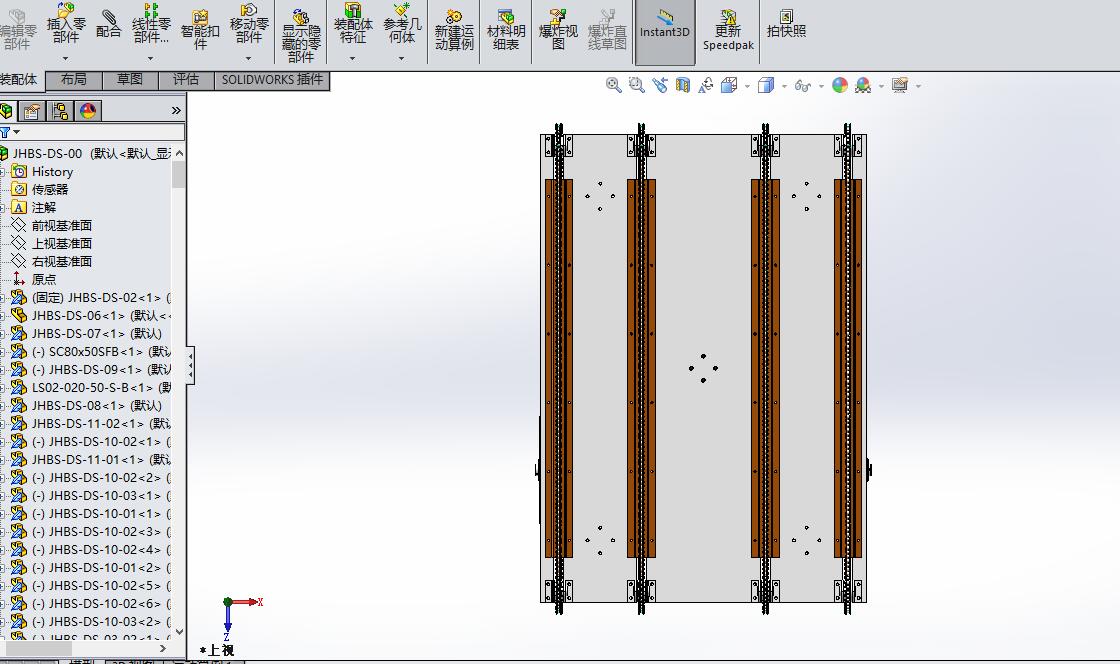Toggle Hide/Show Items glasses icon
The width and height of the screenshot is (1120, 664).
pos(803,86)
